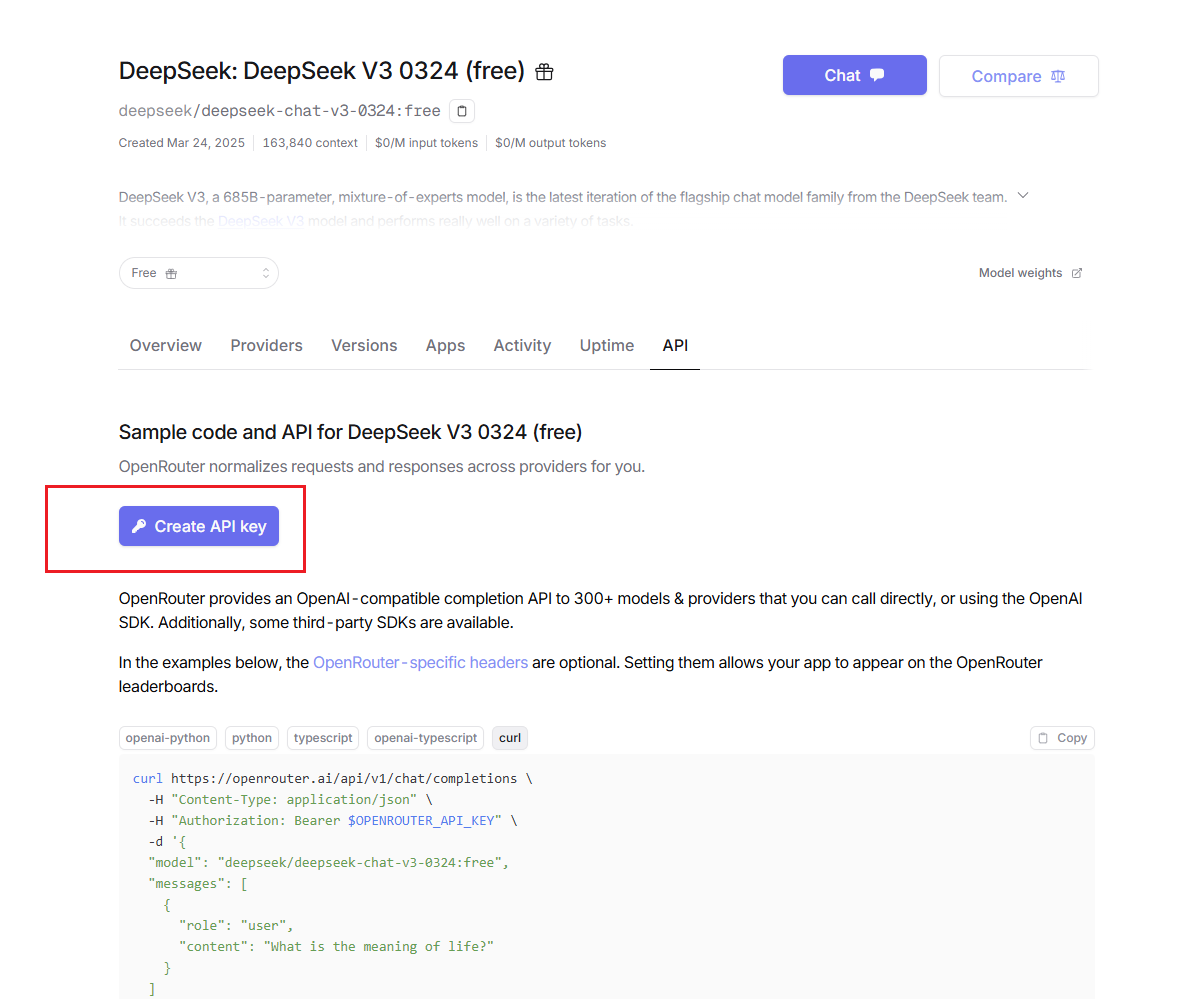
Task: Click the $0/M output tokens text
Action: (x=551, y=143)
